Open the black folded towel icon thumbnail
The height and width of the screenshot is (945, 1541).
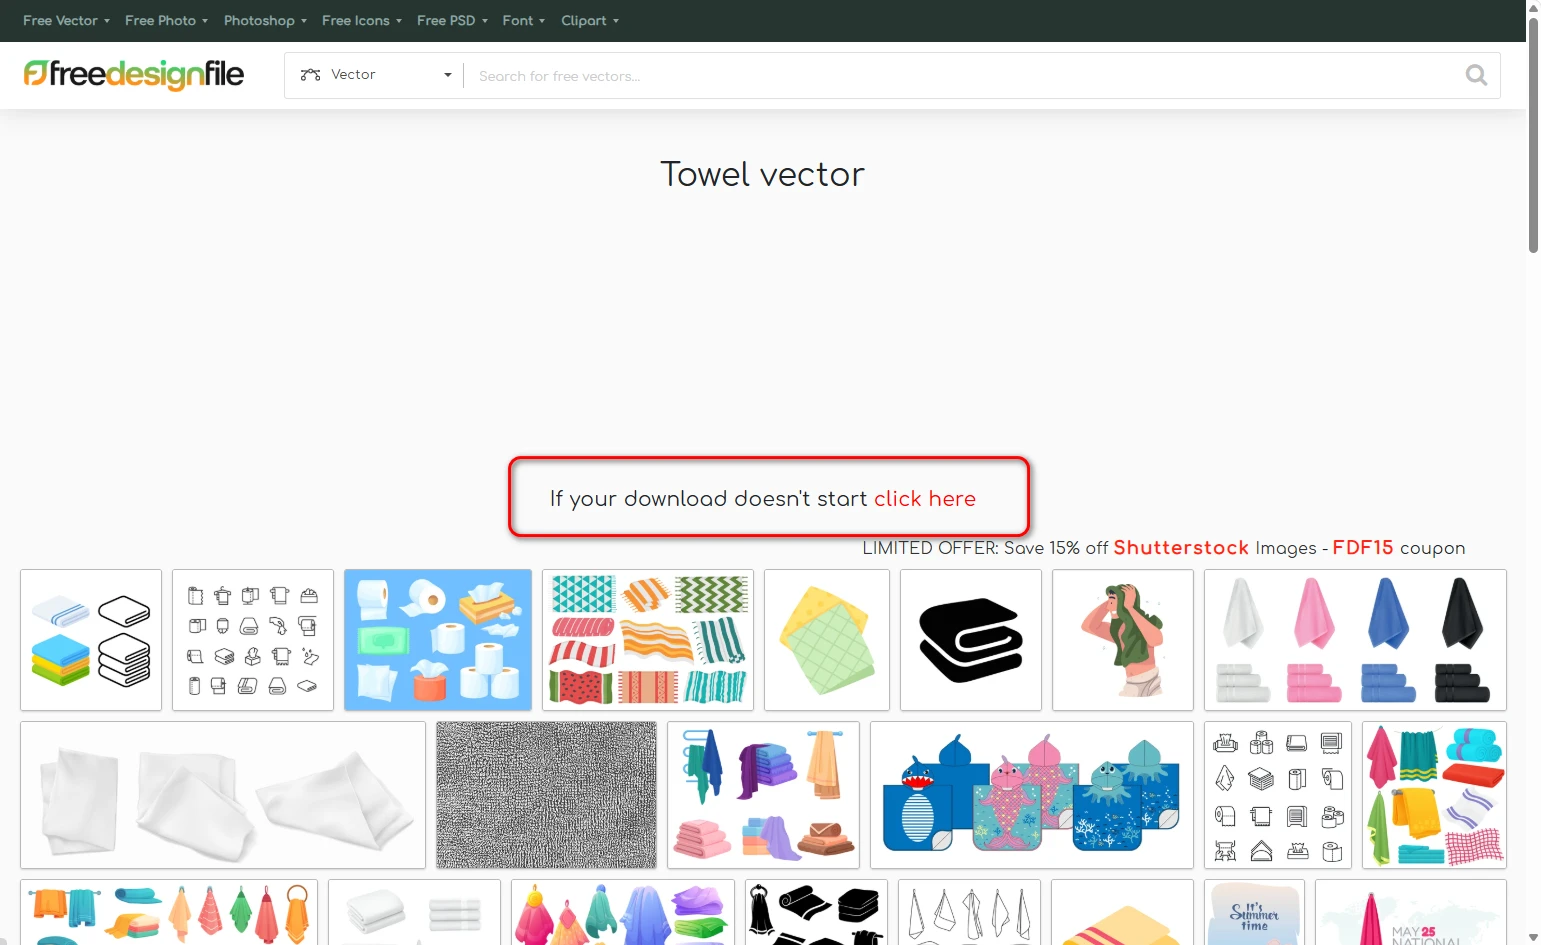pyautogui.click(x=970, y=640)
